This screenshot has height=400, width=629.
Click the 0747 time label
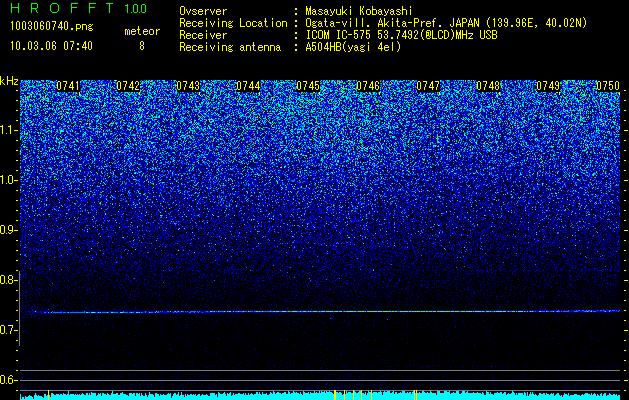pyautogui.click(x=428, y=86)
